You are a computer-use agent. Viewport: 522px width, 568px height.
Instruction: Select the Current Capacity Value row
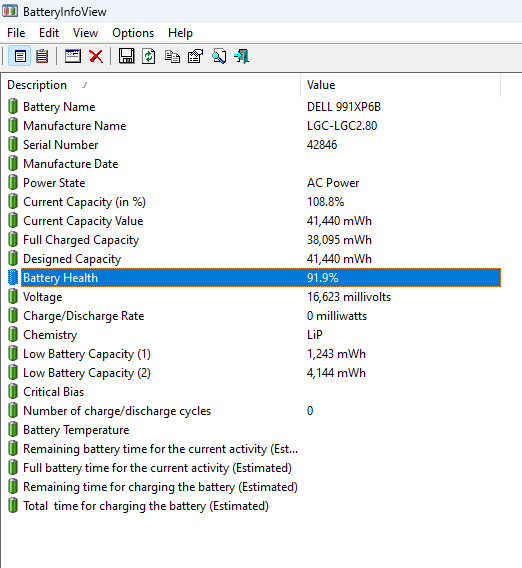tap(254, 221)
